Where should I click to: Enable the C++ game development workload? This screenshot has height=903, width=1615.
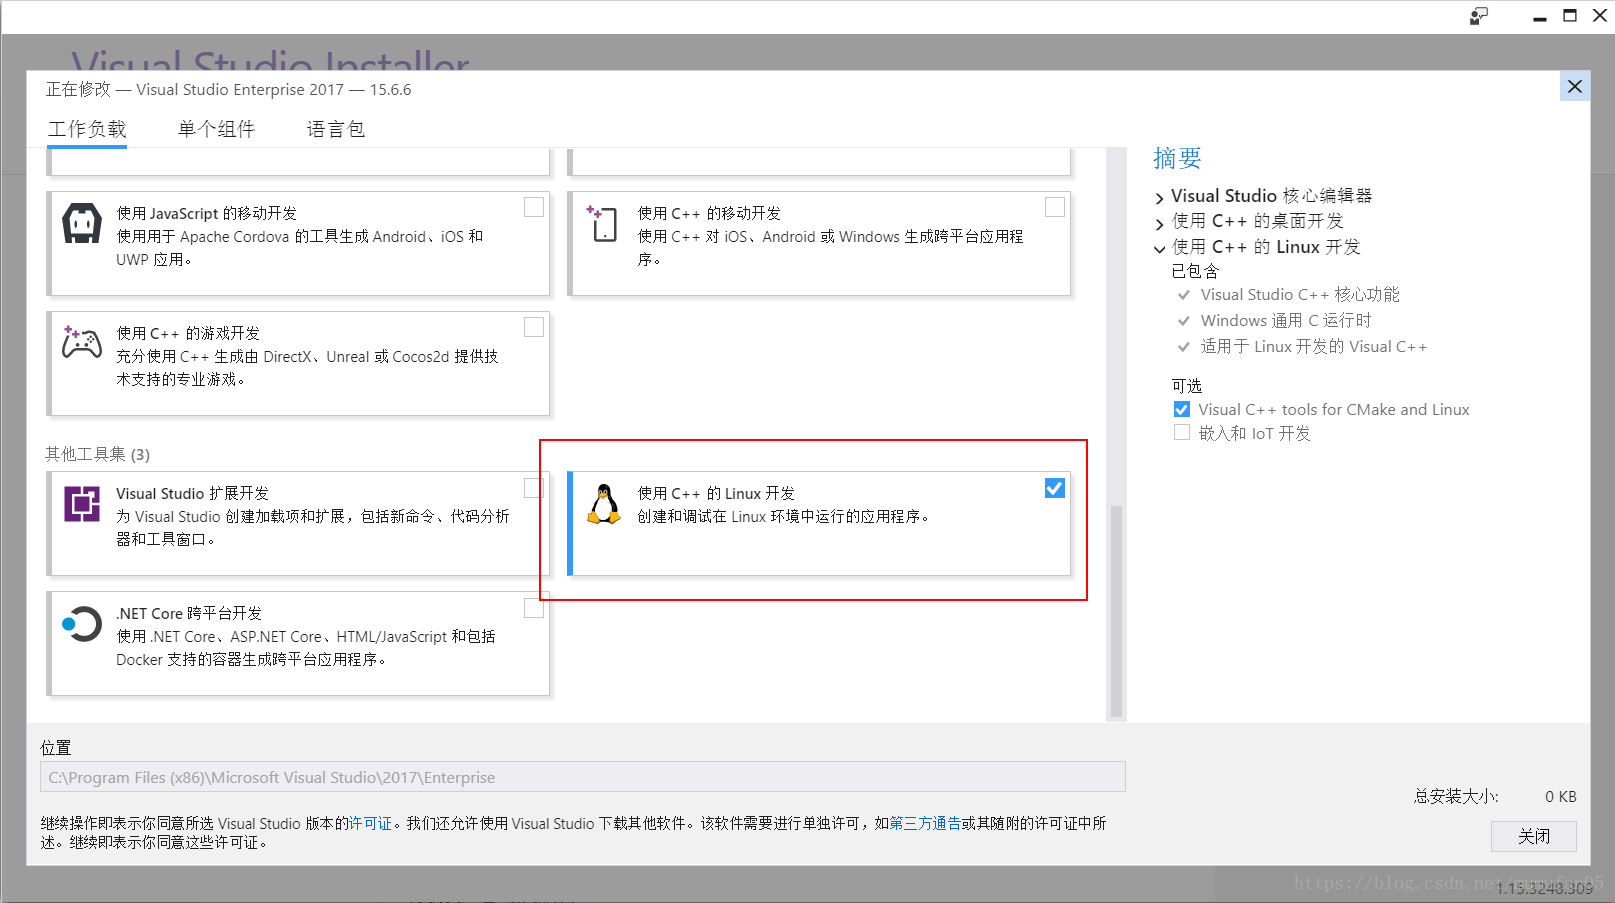tap(534, 327)
